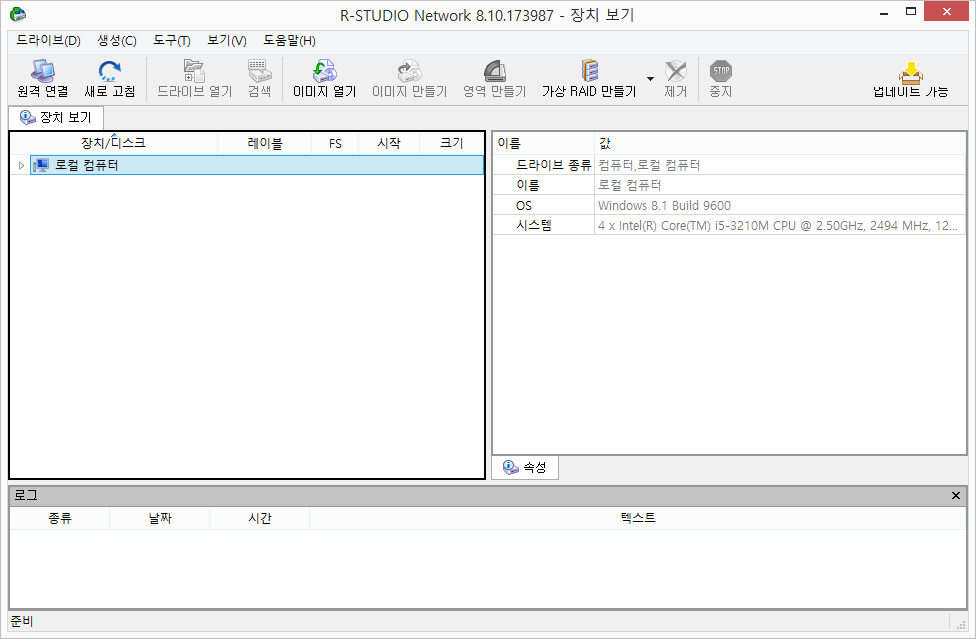Click the 크기 column header
The image size is (976, 639).
[452, 143]
